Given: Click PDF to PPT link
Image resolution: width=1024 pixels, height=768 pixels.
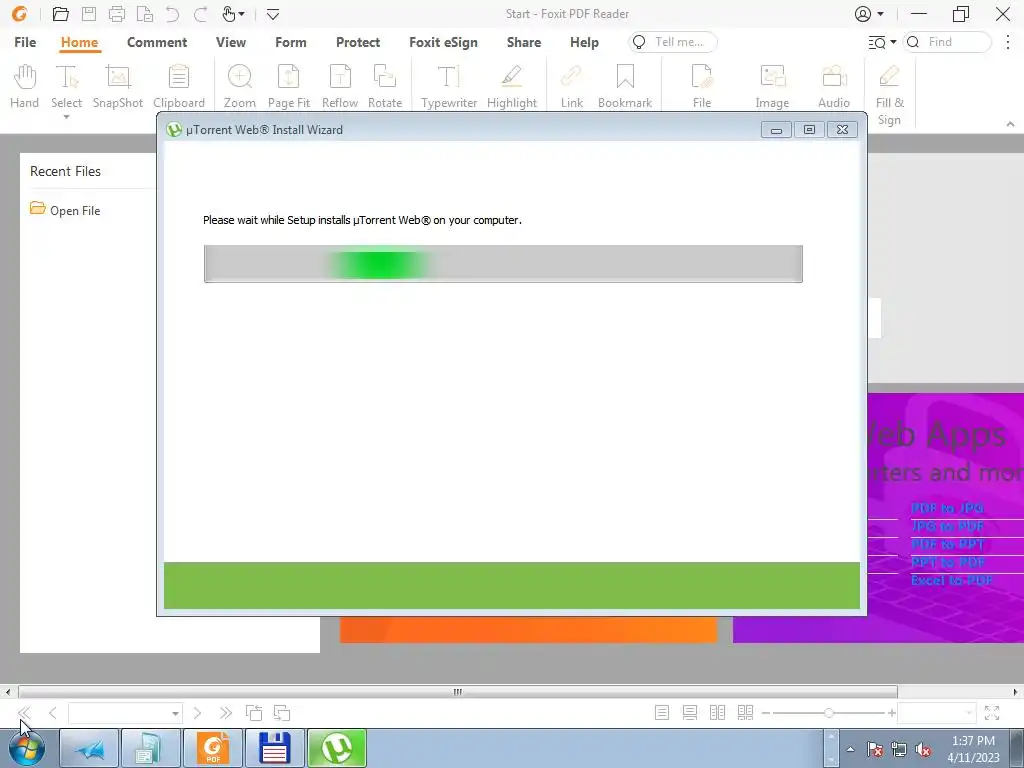Looking at the screenshot, I should coord(947,544).
